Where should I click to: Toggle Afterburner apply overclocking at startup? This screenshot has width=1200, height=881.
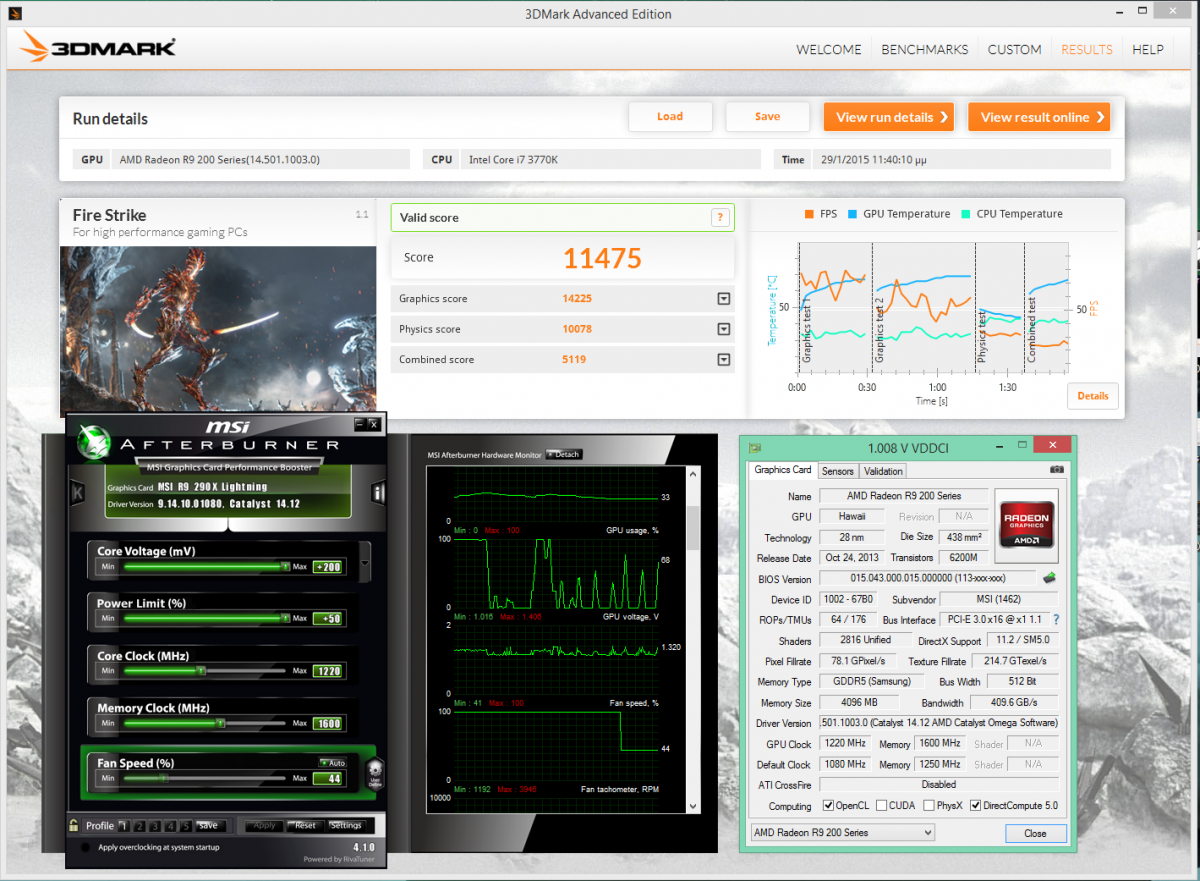(x=85, y=847)
